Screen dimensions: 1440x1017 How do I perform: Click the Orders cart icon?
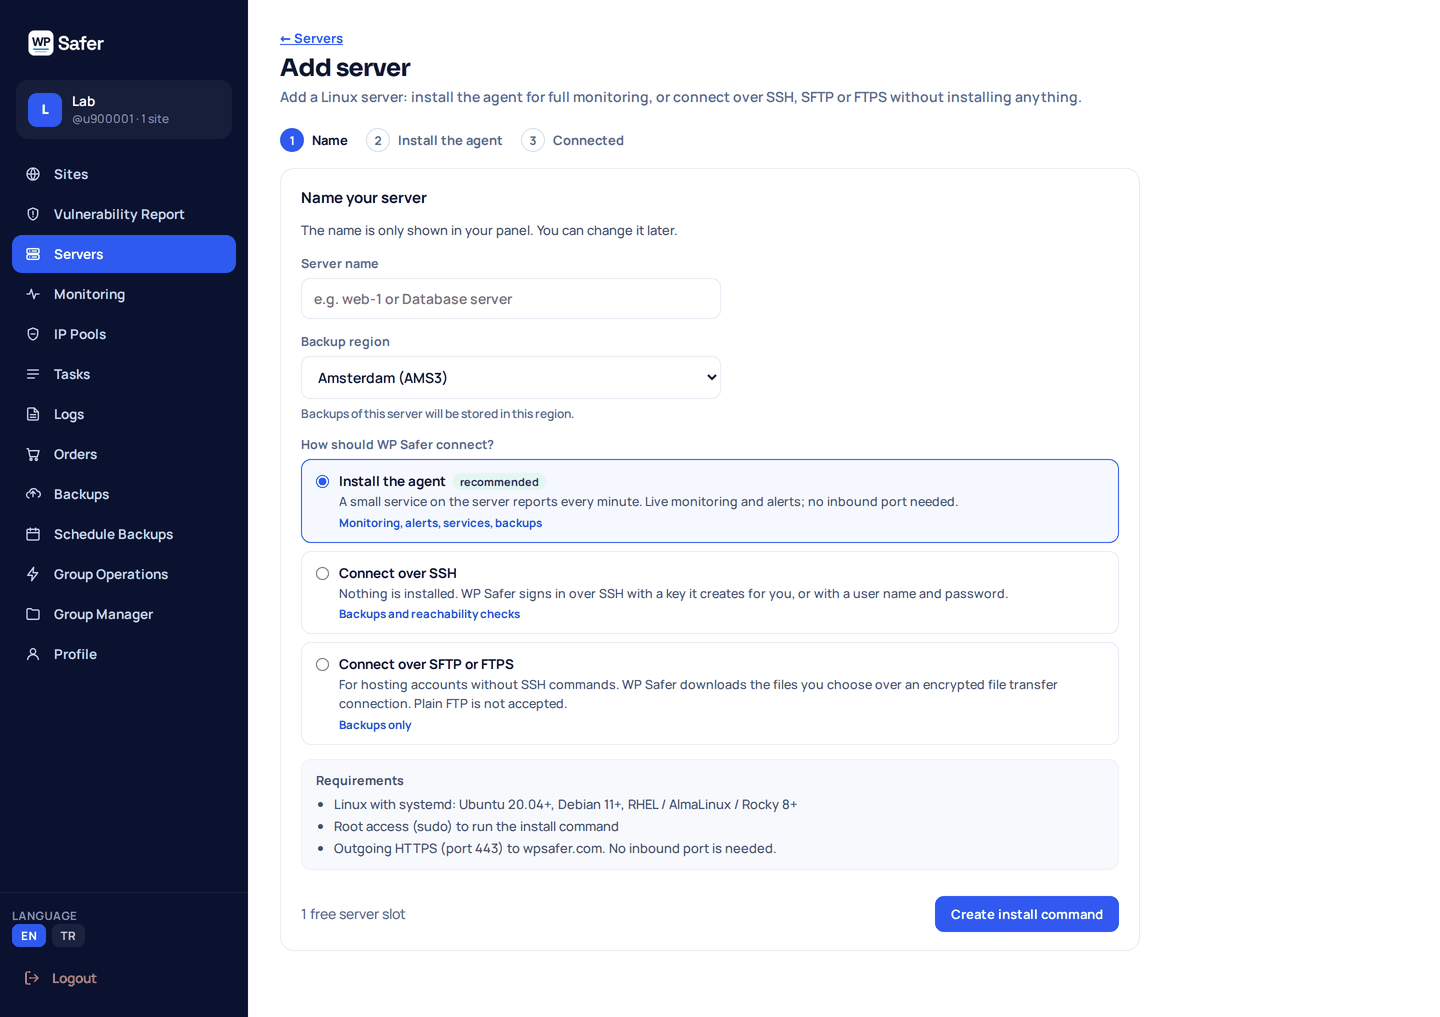(x=33, y=454)
